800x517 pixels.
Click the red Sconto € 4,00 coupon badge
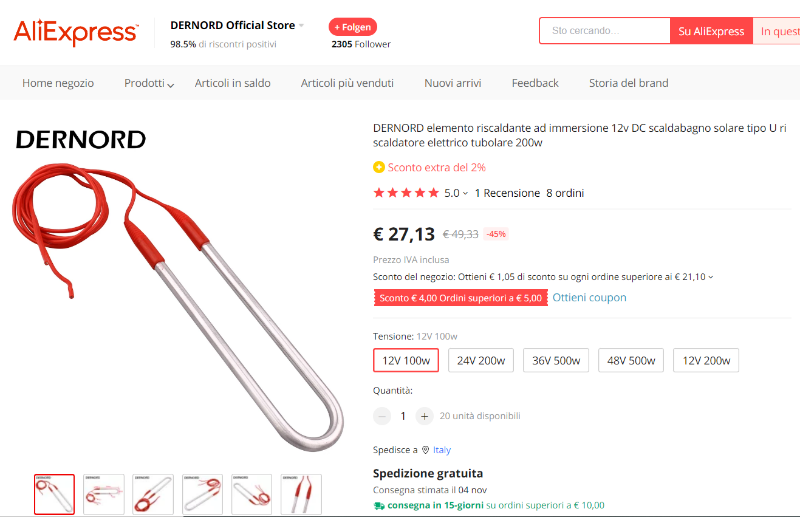coord(461,298)
